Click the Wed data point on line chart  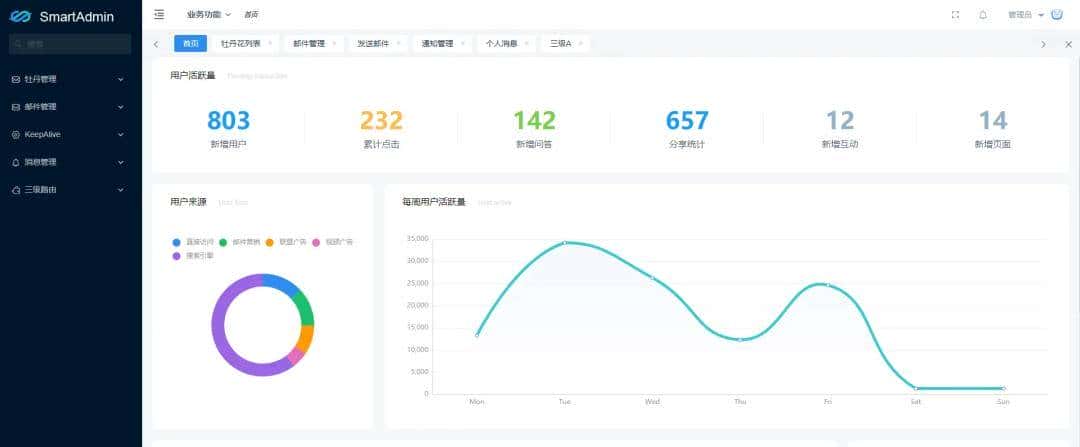652,278
